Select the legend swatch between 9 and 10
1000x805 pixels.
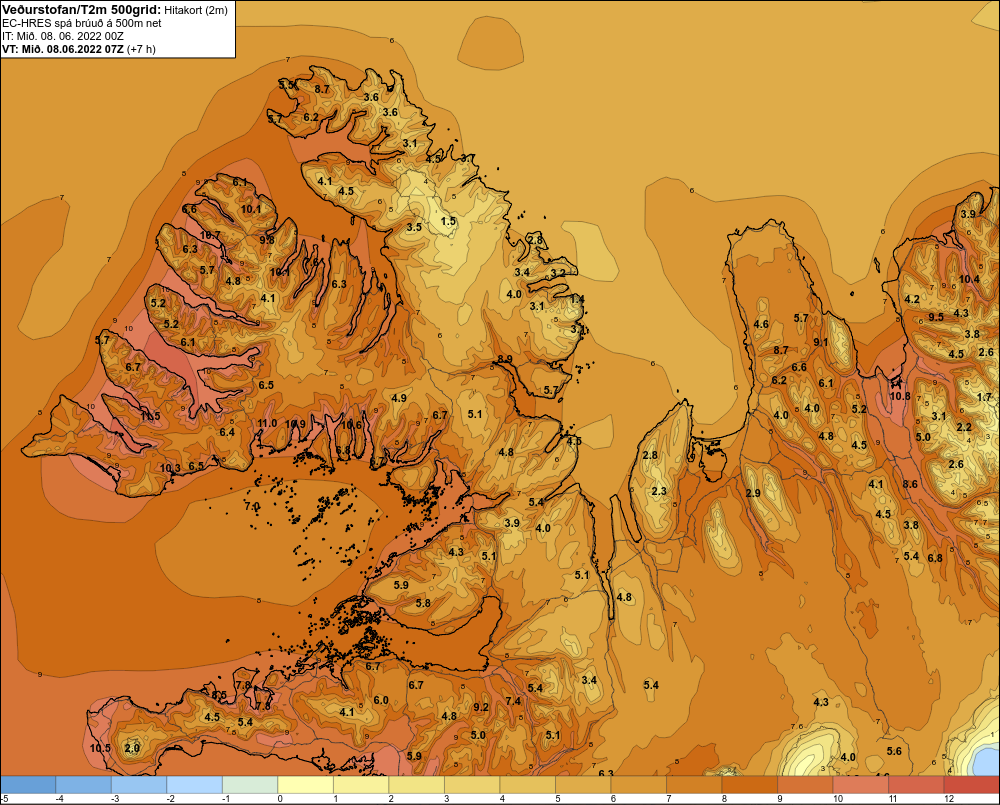coord(805,785)
